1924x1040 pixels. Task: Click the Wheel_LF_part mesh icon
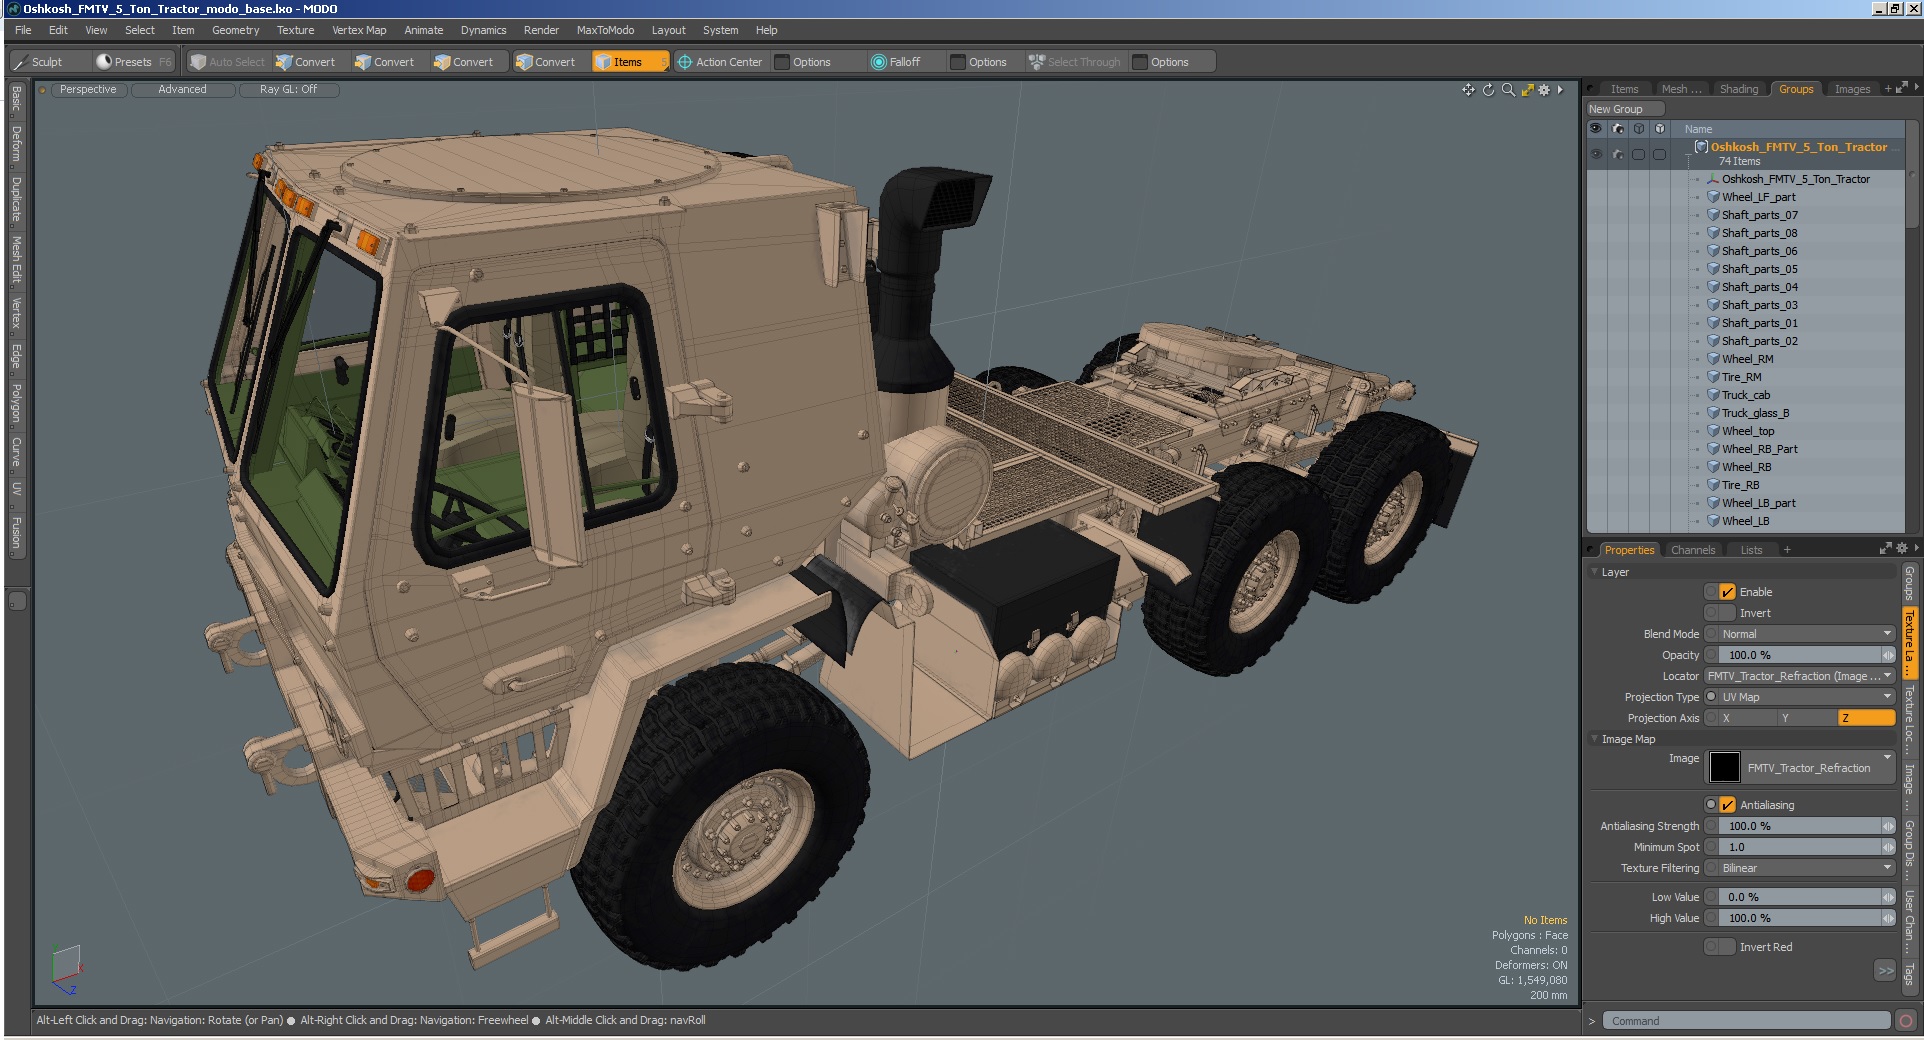[x=1713, y=197]
